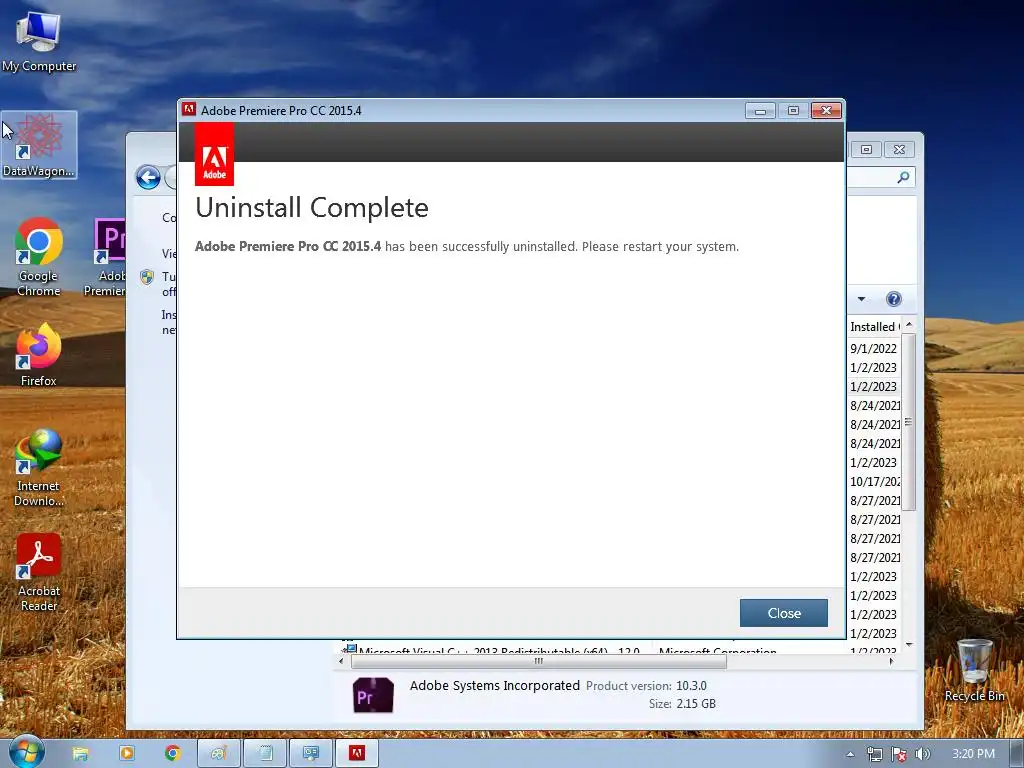Viewport: 1024px width, 768px height.
Task: Select the Adobe Premiere desktop shortcut
Action: pyautogui.click(x=104, y=257)
